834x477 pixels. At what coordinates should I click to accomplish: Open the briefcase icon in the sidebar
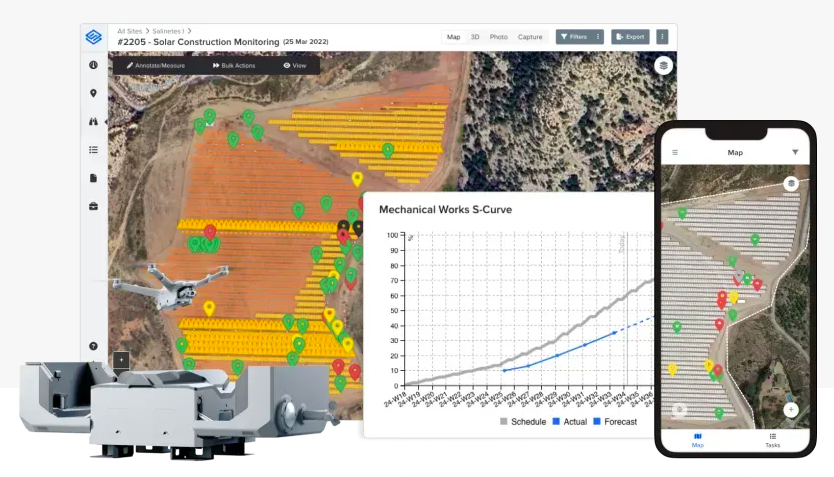tap(94, 206)
